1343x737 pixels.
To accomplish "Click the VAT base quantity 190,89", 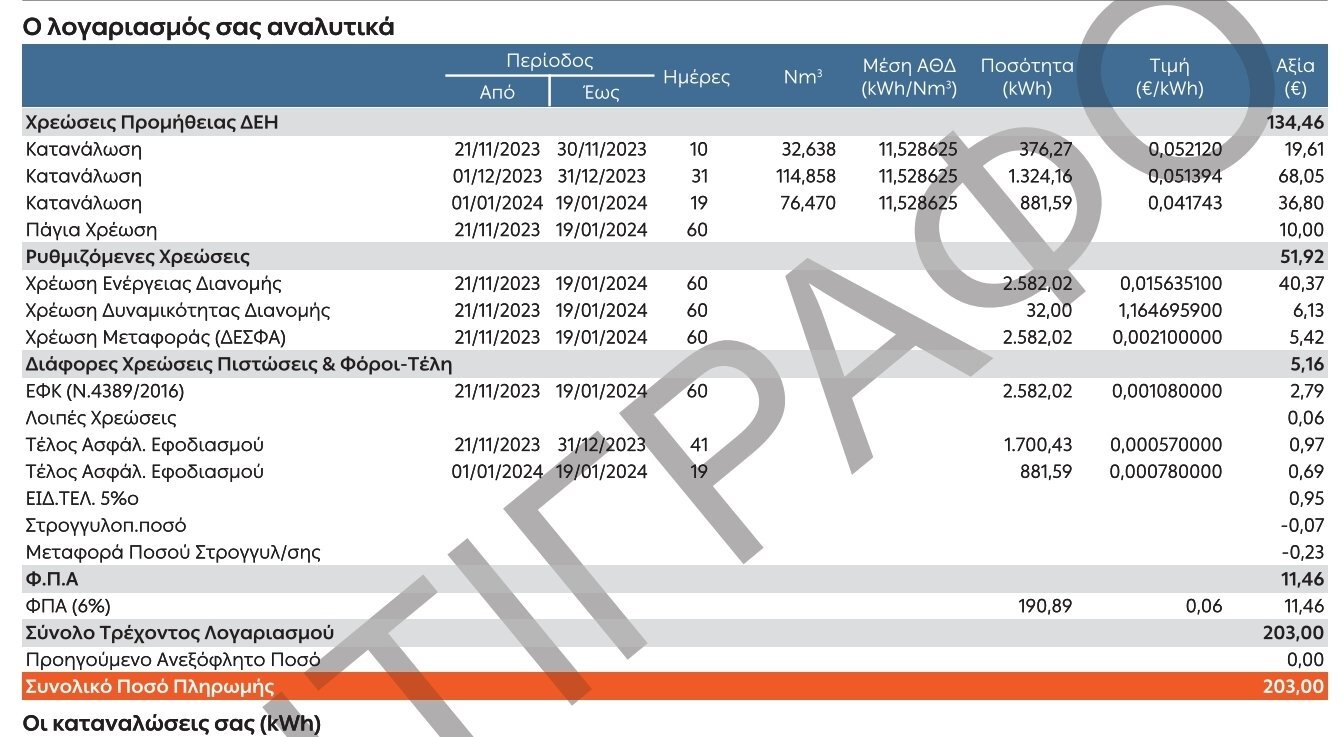I will [1045, 606].
